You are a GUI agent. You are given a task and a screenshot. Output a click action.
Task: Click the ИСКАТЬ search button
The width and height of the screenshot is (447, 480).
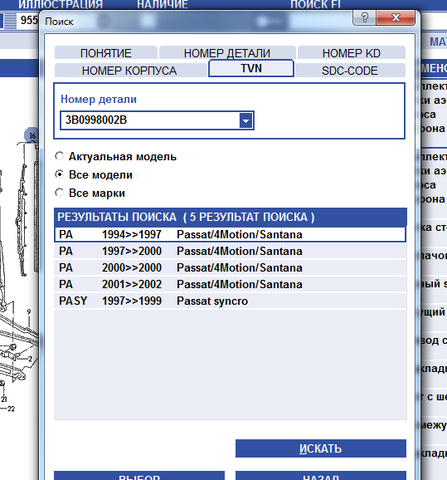(x=321, y=449)
